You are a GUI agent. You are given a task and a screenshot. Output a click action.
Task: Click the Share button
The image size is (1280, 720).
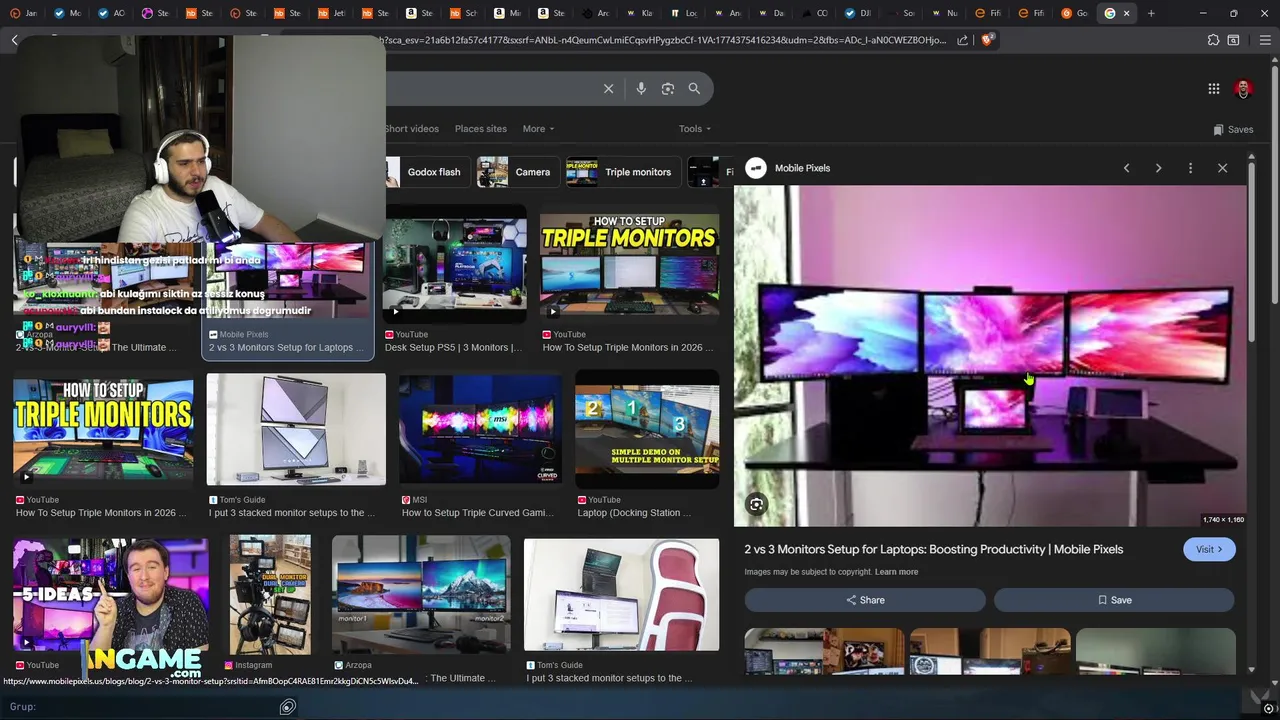point(865,600)
